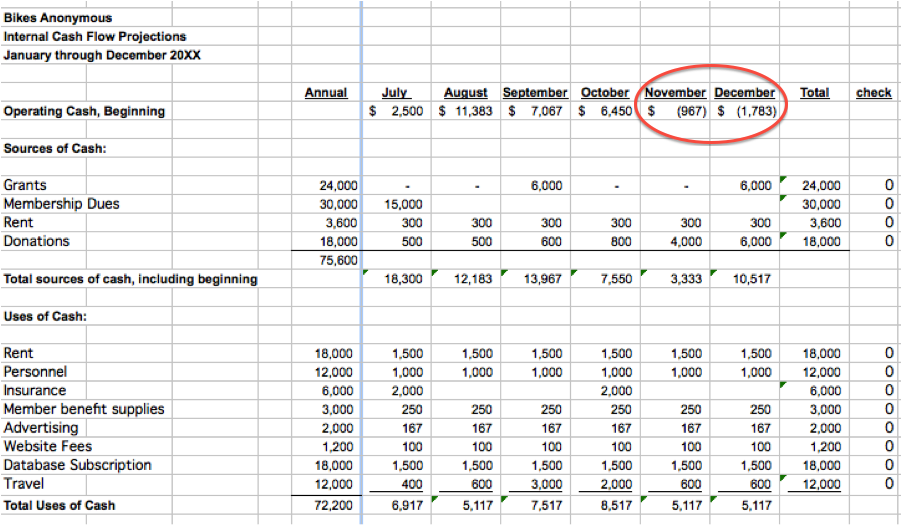Screen dimensions: 902x526
Task: Click September total sources 13,967
Action: click(x=542, y=279)
